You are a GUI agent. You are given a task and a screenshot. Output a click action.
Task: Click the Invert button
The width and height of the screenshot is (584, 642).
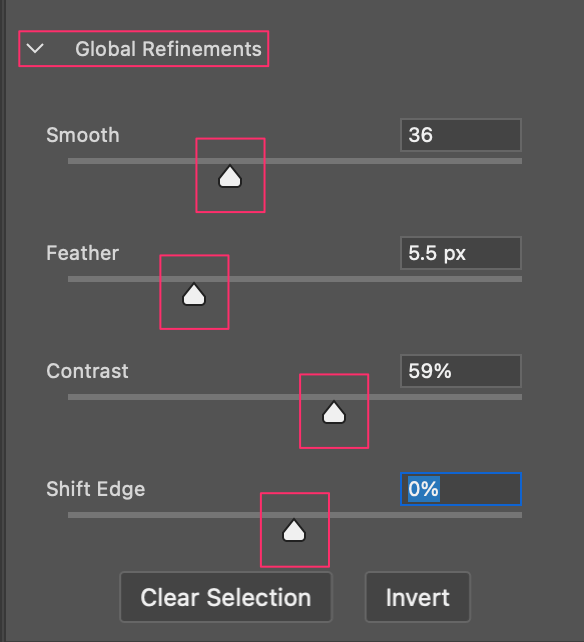pyautogui.click(x=418, y=597)
